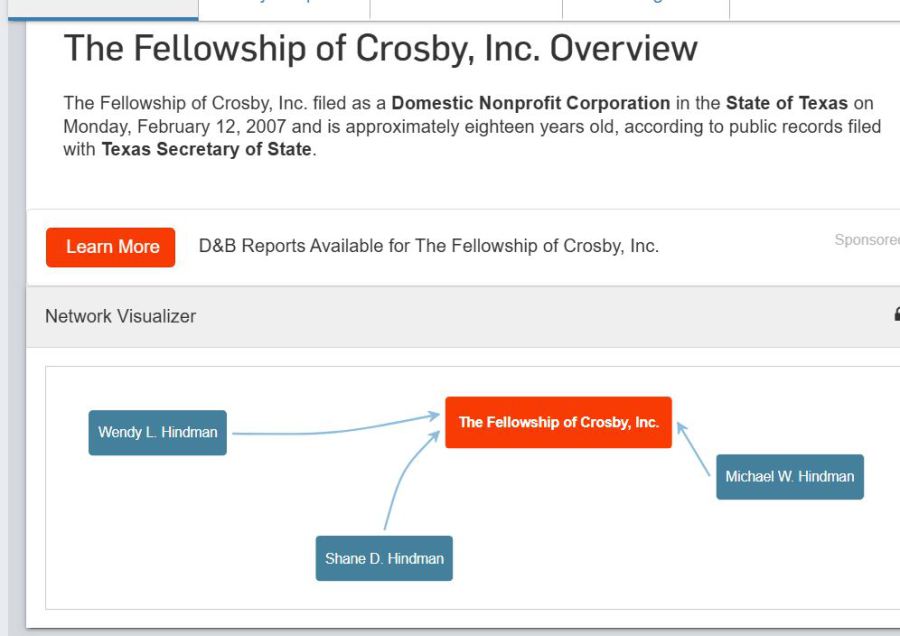Click the bold Domestic Nonprofit Corporation text
This screenshot has width=900, height=636.
pos(530,103)
